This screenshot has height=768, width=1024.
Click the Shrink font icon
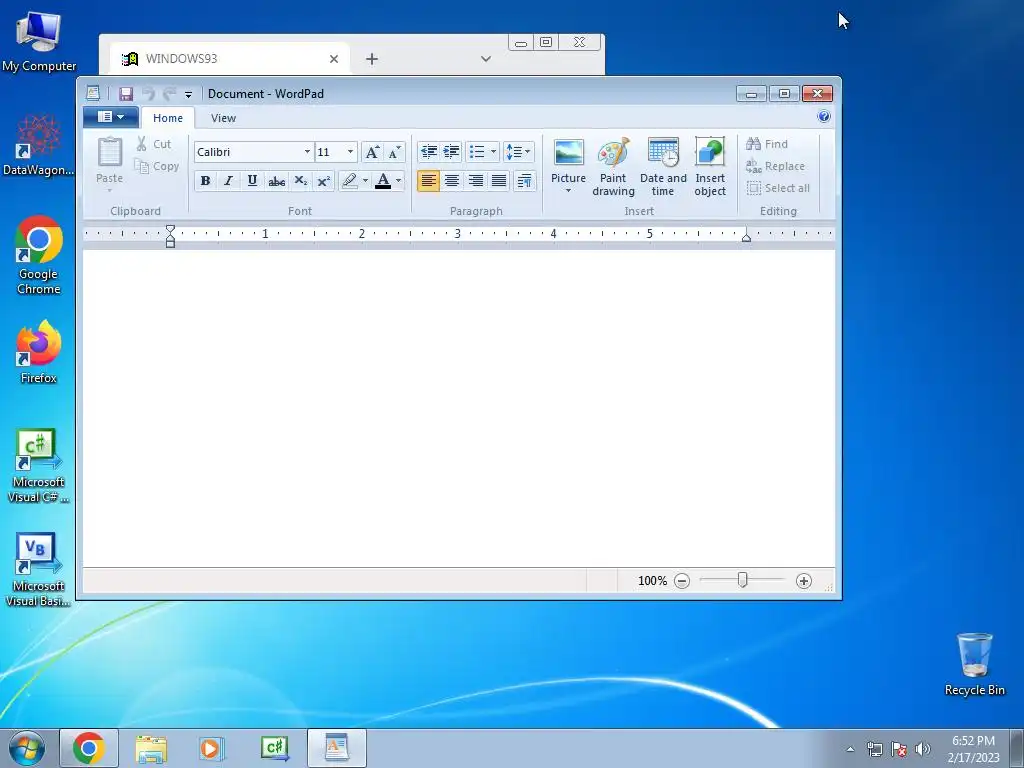(394, 152)
